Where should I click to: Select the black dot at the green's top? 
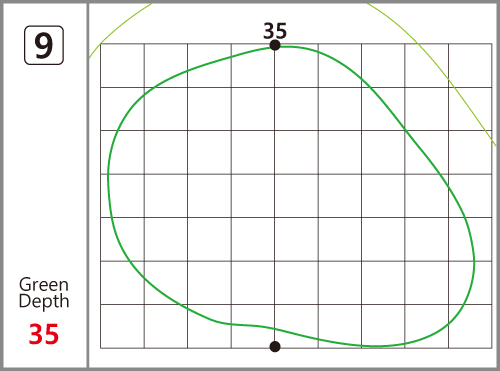(x=275, y=45)
